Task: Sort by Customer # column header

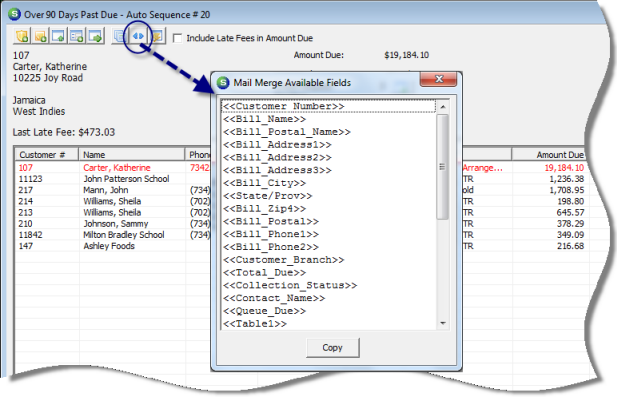Action: (x=47, y=155)
